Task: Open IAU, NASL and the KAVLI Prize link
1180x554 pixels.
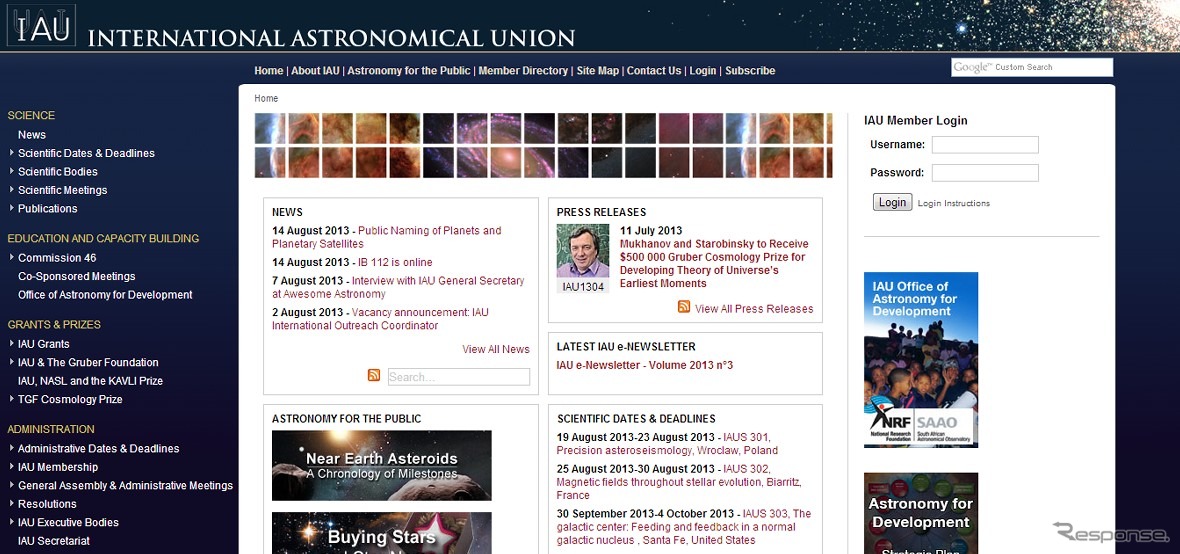Action: click(x=90, y=381)
